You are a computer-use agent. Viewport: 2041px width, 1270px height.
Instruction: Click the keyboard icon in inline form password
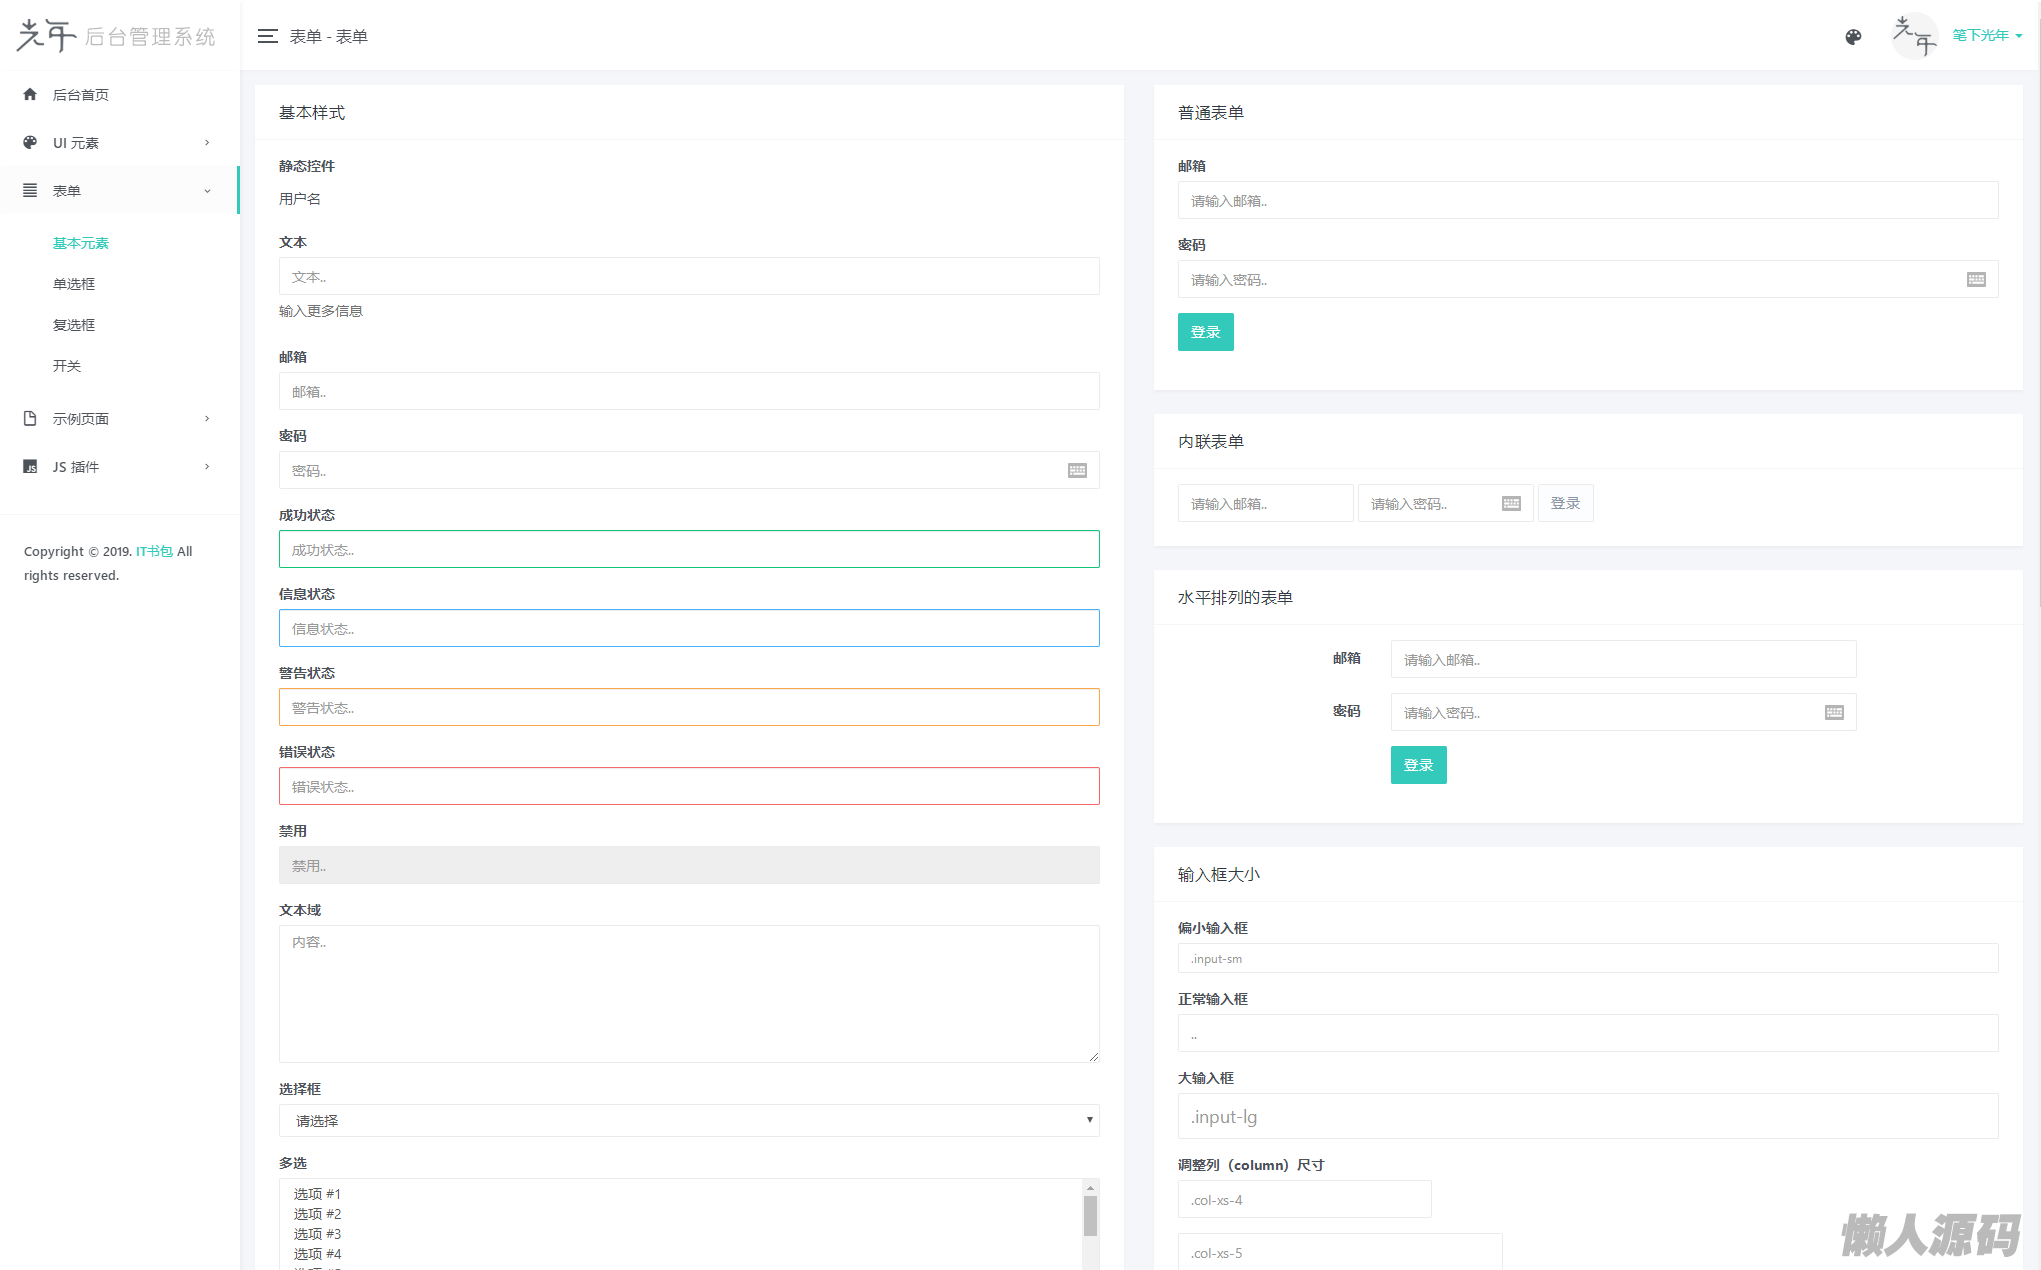click(x=1511, y=503)
